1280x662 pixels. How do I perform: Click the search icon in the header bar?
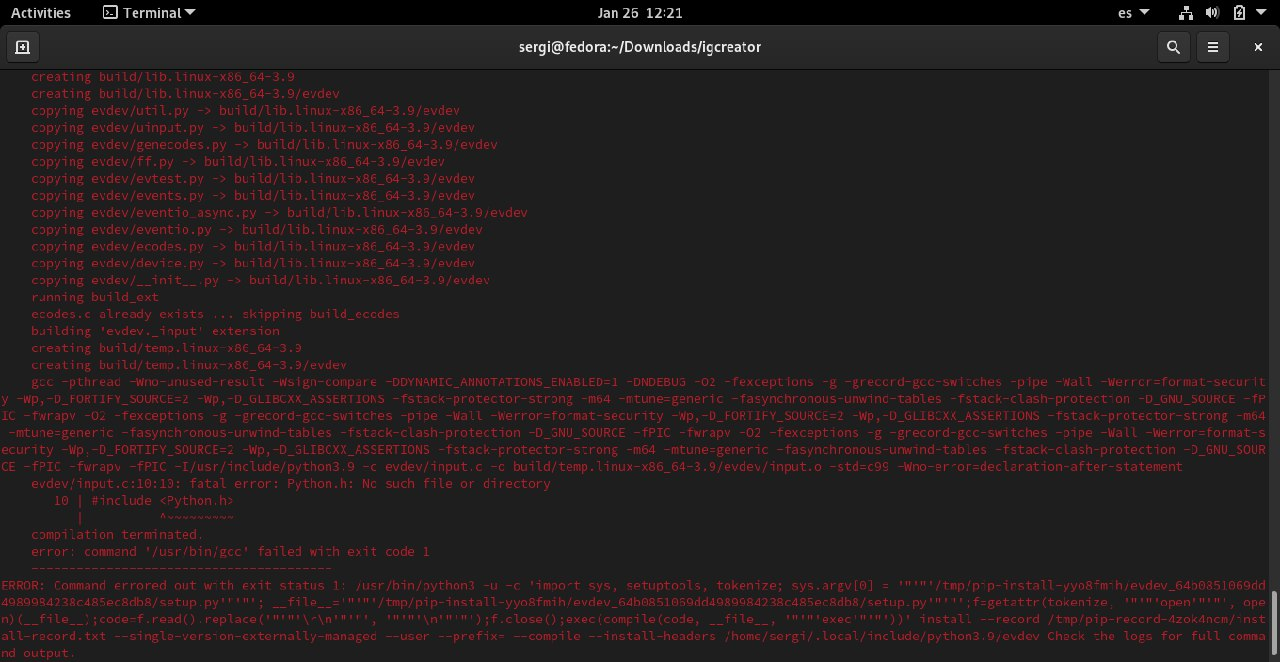[1174, 46]
